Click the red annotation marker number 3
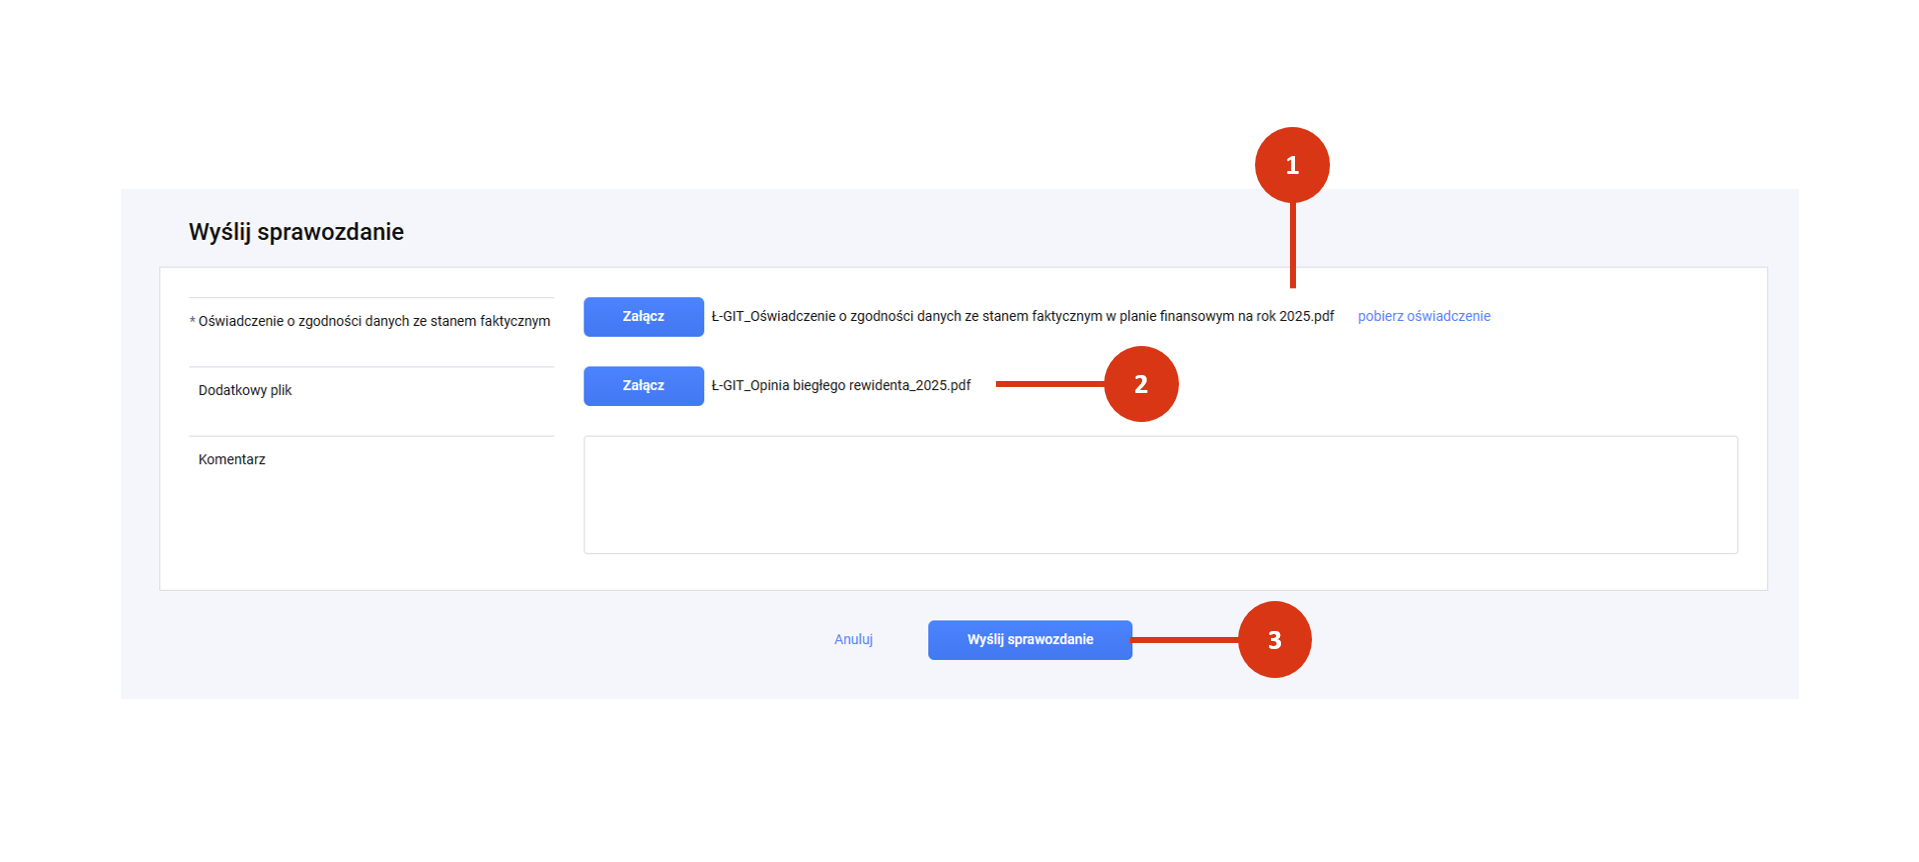1919x862 pixels. pos(1275,640)
